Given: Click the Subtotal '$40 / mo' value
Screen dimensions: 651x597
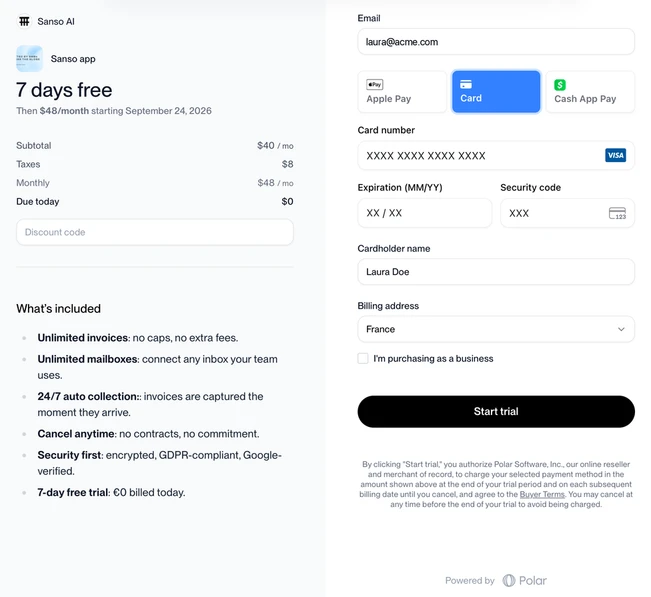Looking at the screenshot, I should pyautogui.click(x=275, y=145).
